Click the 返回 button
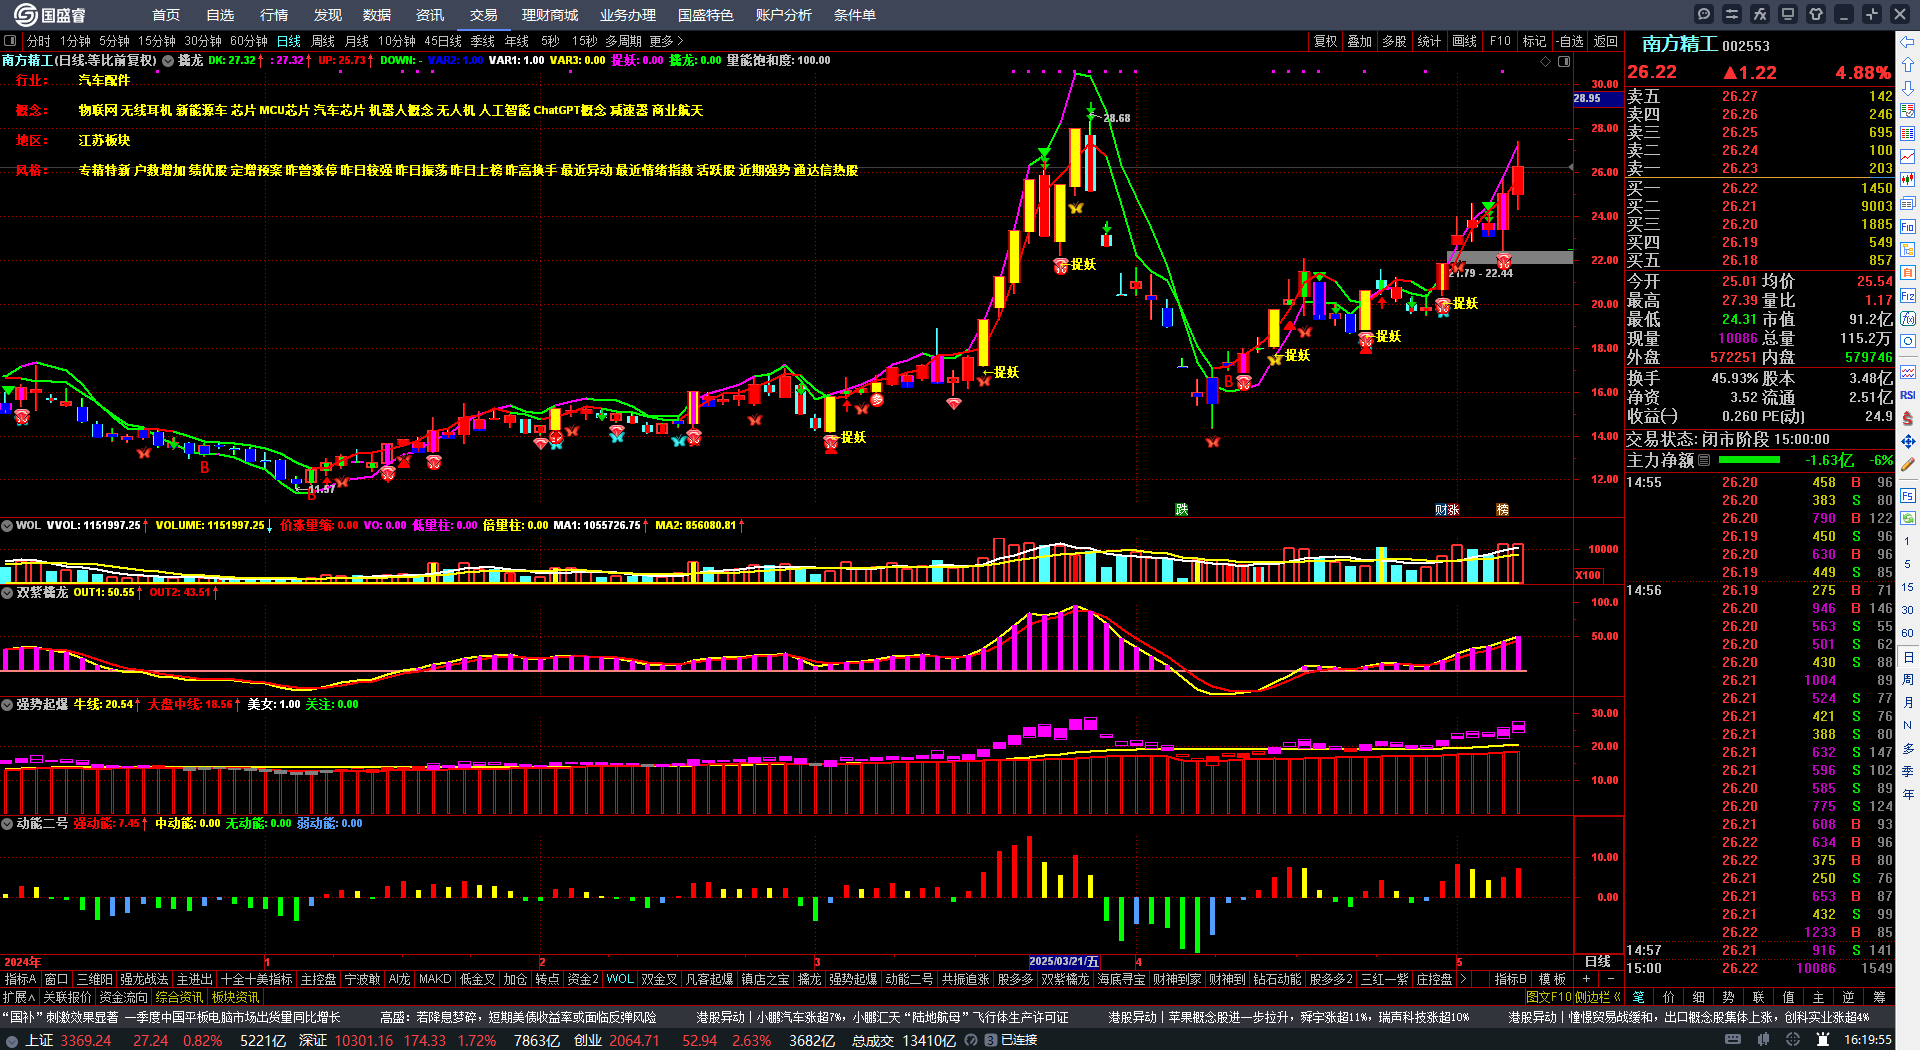 tap(1606, 41)
